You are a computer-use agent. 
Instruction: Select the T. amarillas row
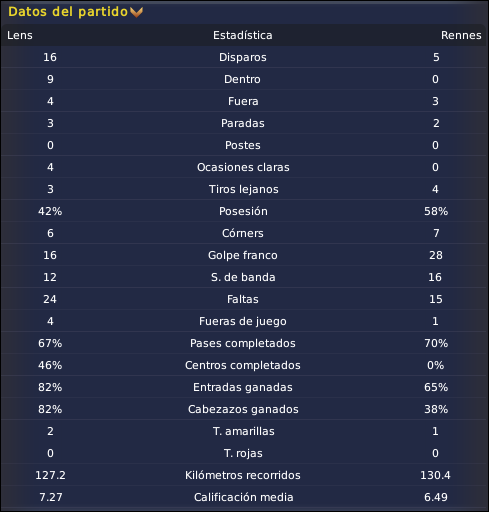pos(244,431)
